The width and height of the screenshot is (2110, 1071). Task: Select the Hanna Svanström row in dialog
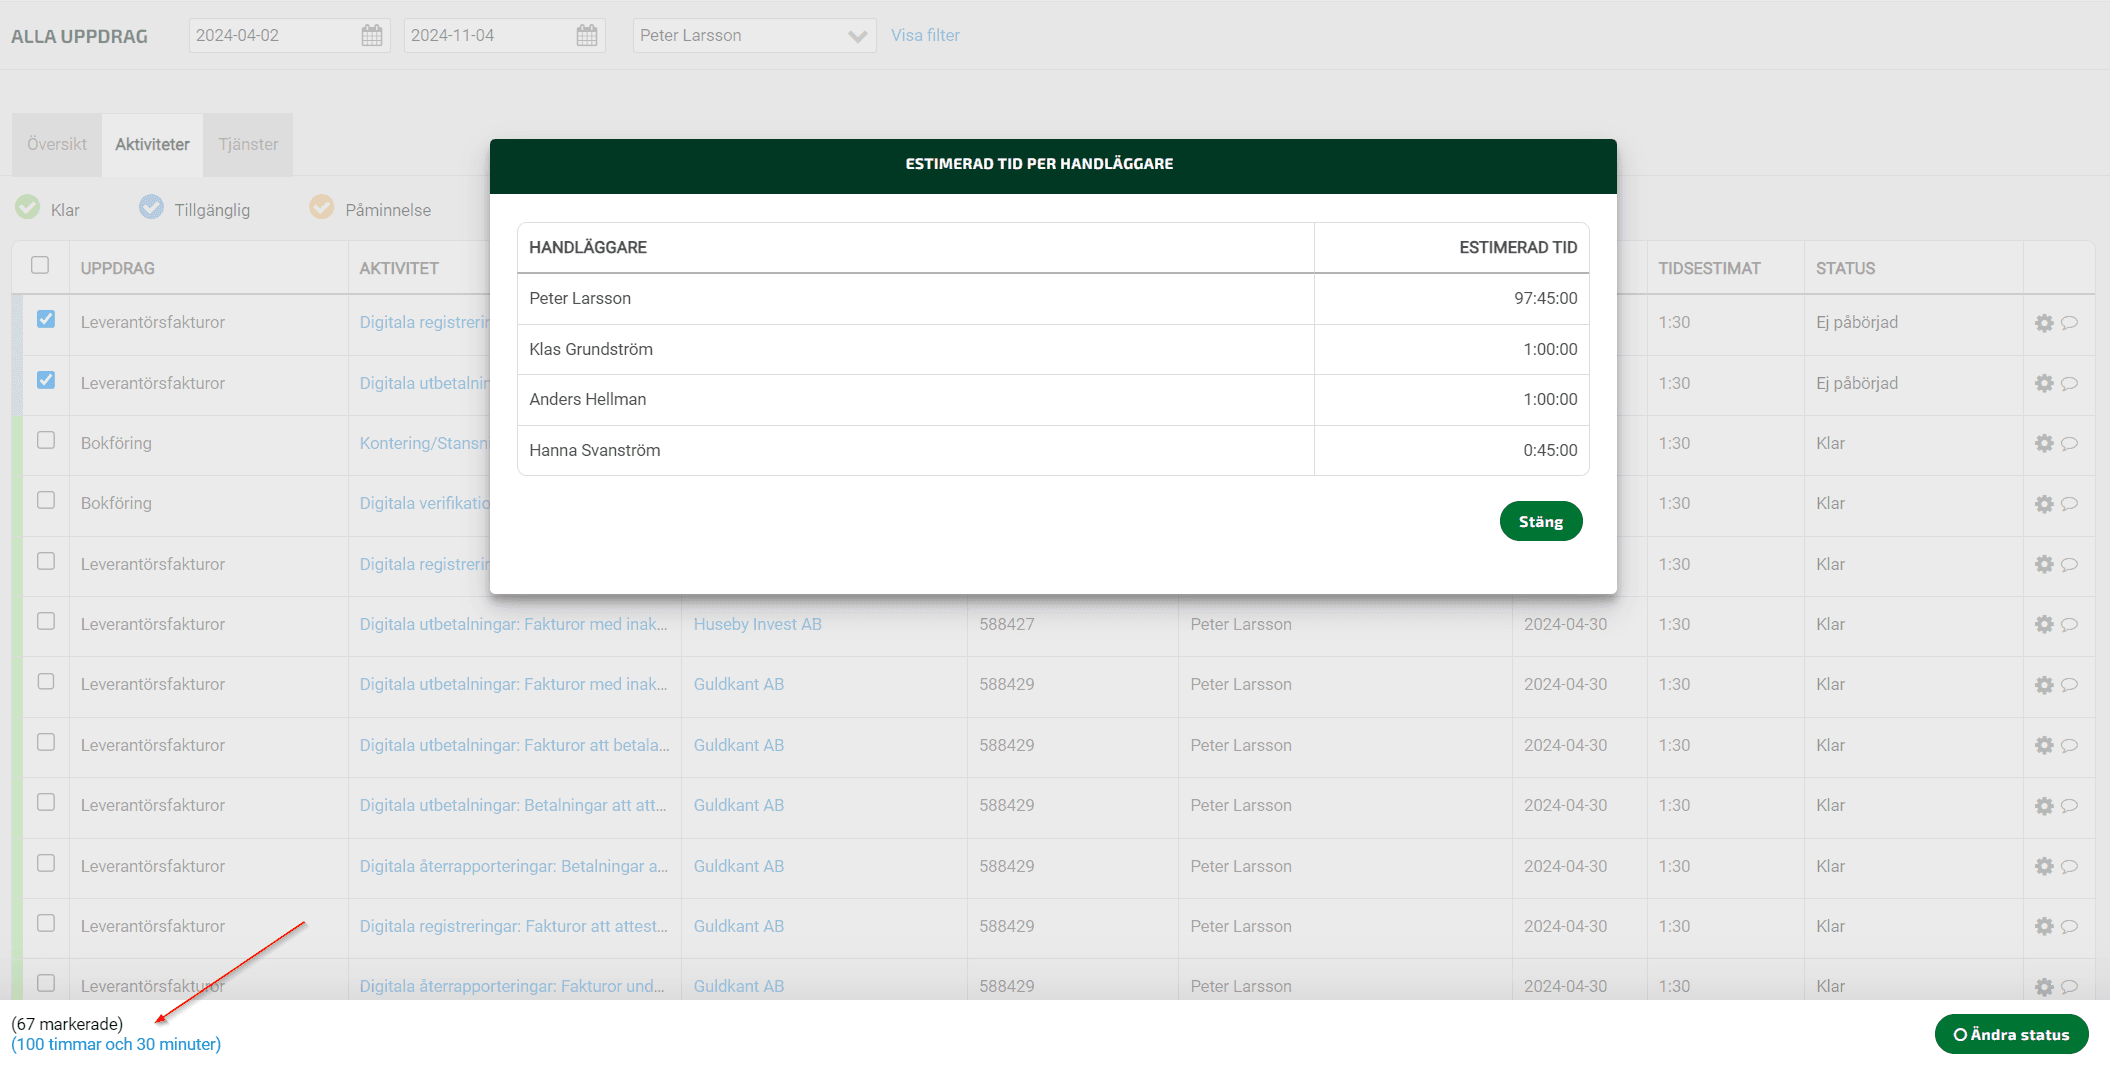coord(1053,451)
